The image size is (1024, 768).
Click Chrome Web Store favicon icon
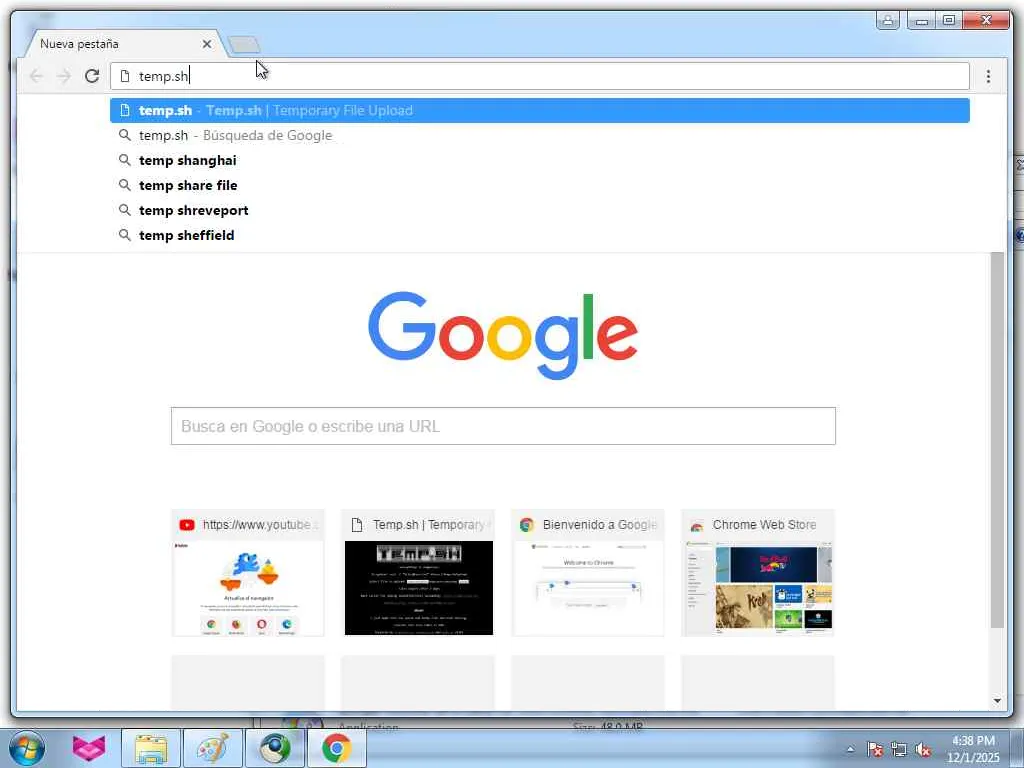click(x=697, y=525)
